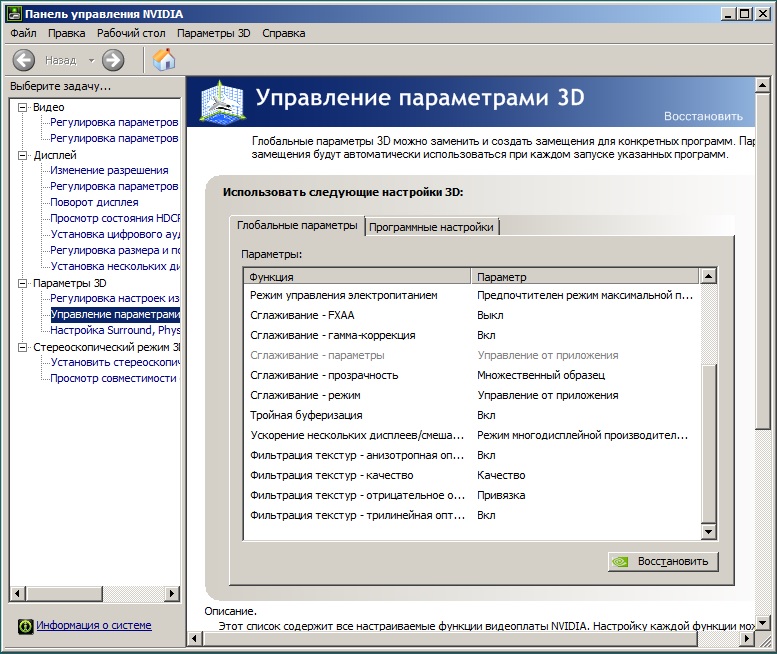Switch to Глобальные параметры tab
This screenshot has height=654, width=777.
[297, 225]
